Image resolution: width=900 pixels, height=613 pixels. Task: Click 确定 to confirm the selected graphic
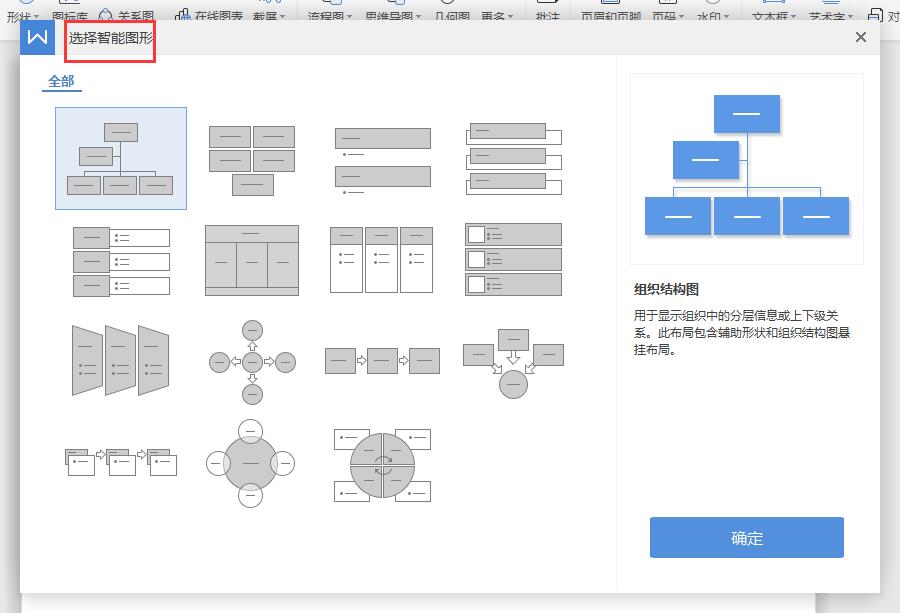[x=746, y=537]
